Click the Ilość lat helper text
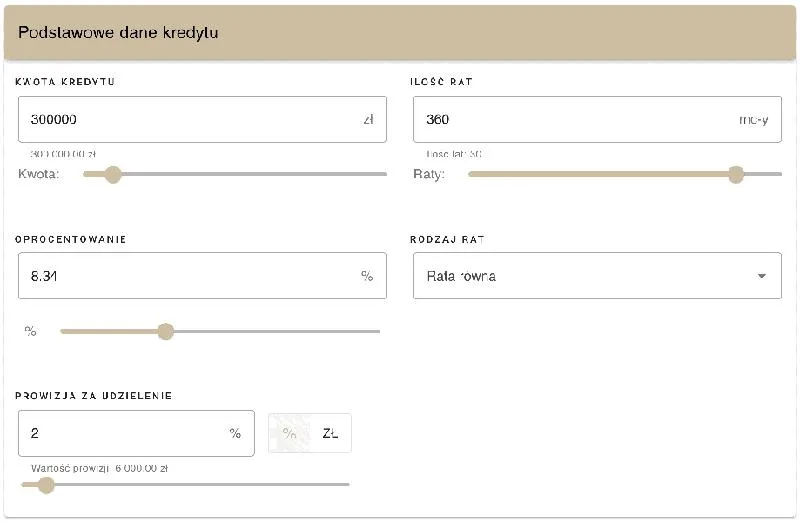 454,154
